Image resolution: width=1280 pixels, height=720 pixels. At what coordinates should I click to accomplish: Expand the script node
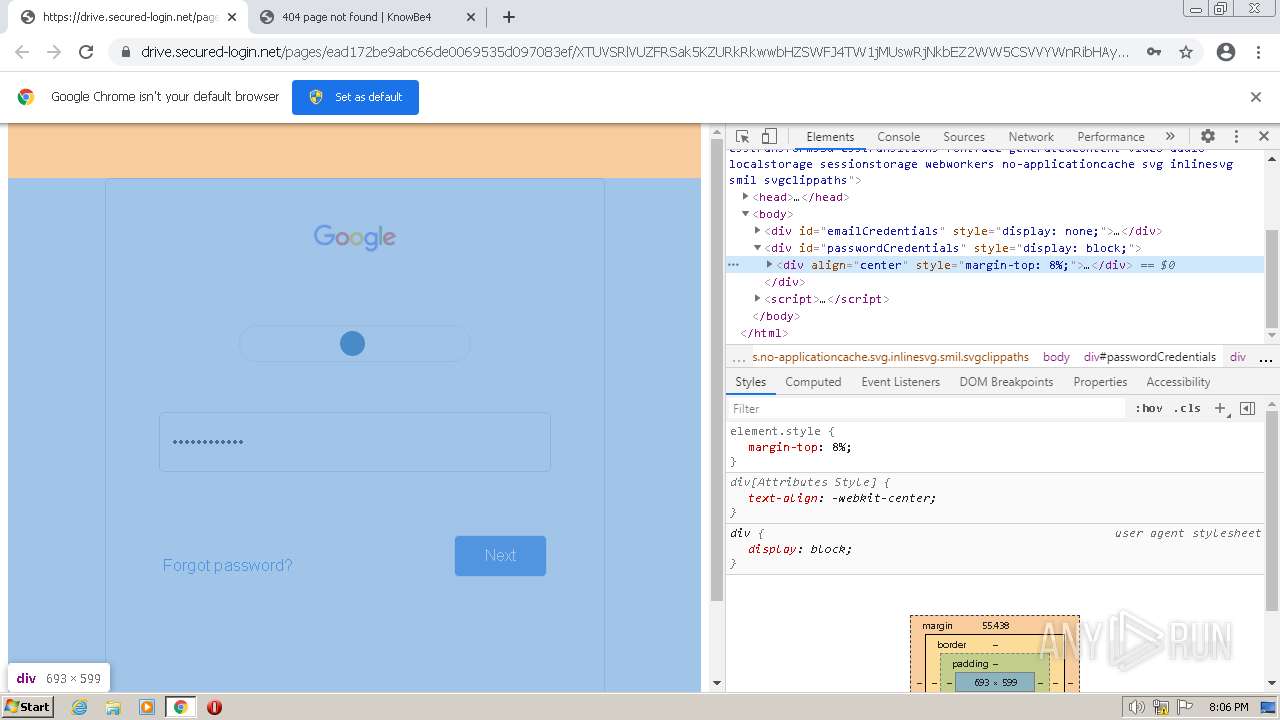[x=758, y=299]
